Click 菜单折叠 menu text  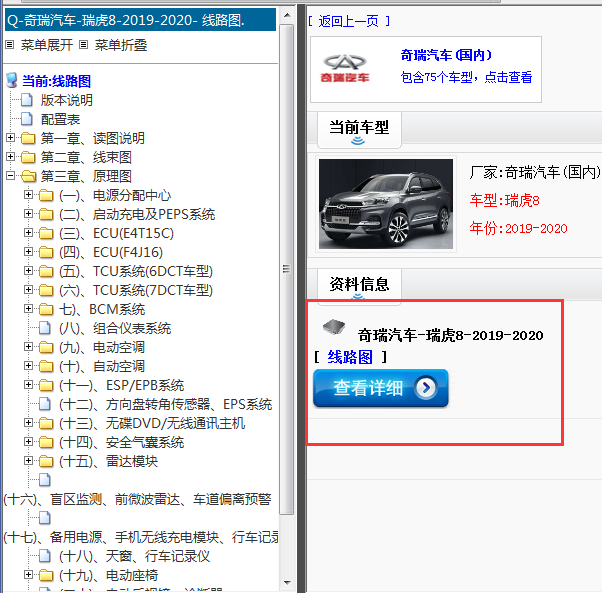[121, 45]
